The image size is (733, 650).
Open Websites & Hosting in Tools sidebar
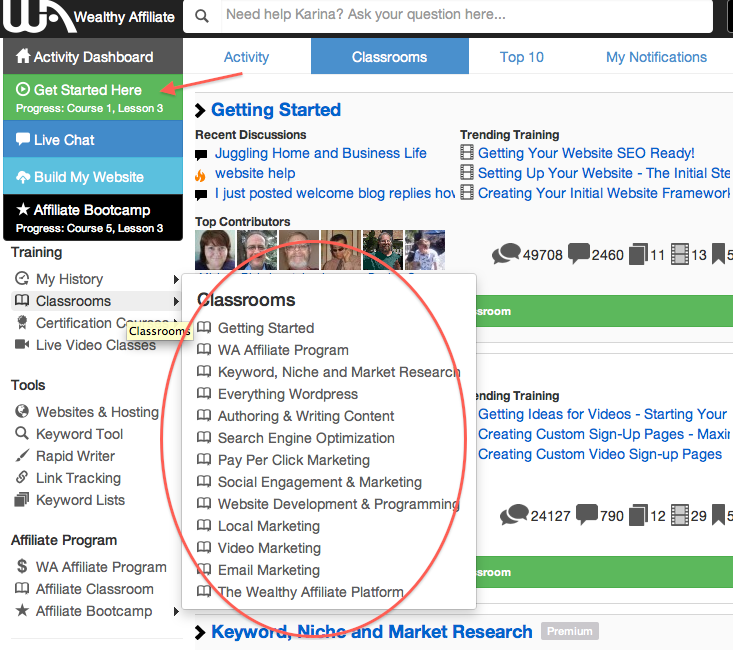[97, 412]
